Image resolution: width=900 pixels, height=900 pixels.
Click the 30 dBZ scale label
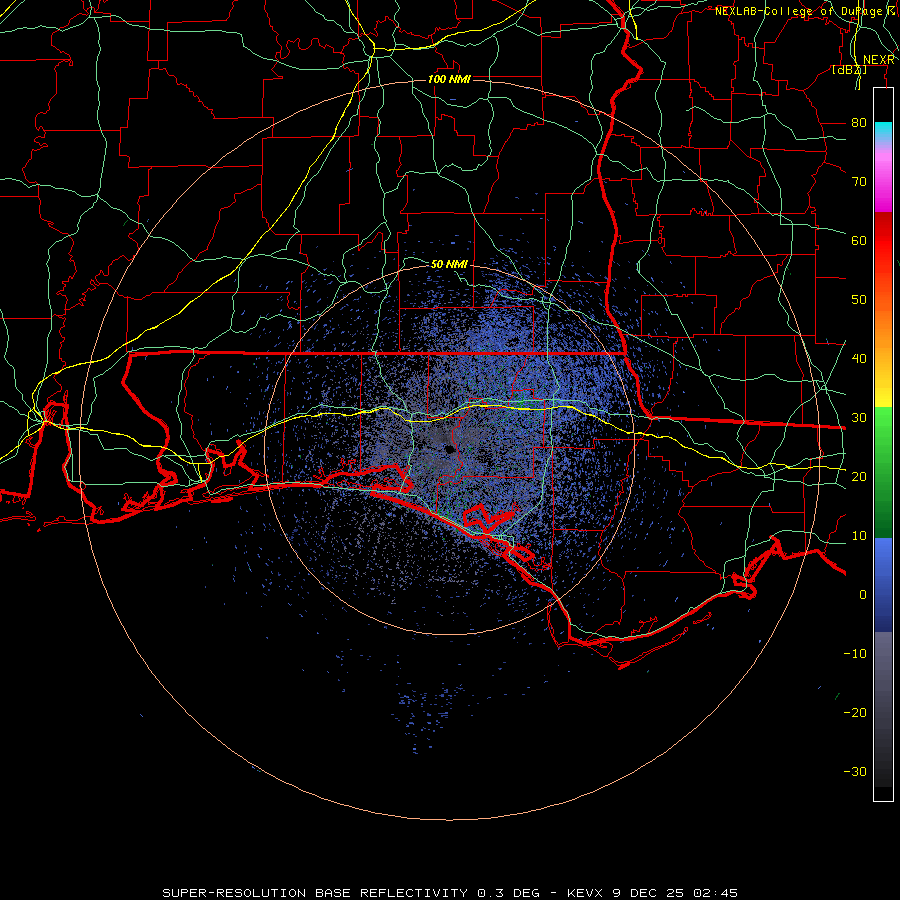click(x=859, y=417)
